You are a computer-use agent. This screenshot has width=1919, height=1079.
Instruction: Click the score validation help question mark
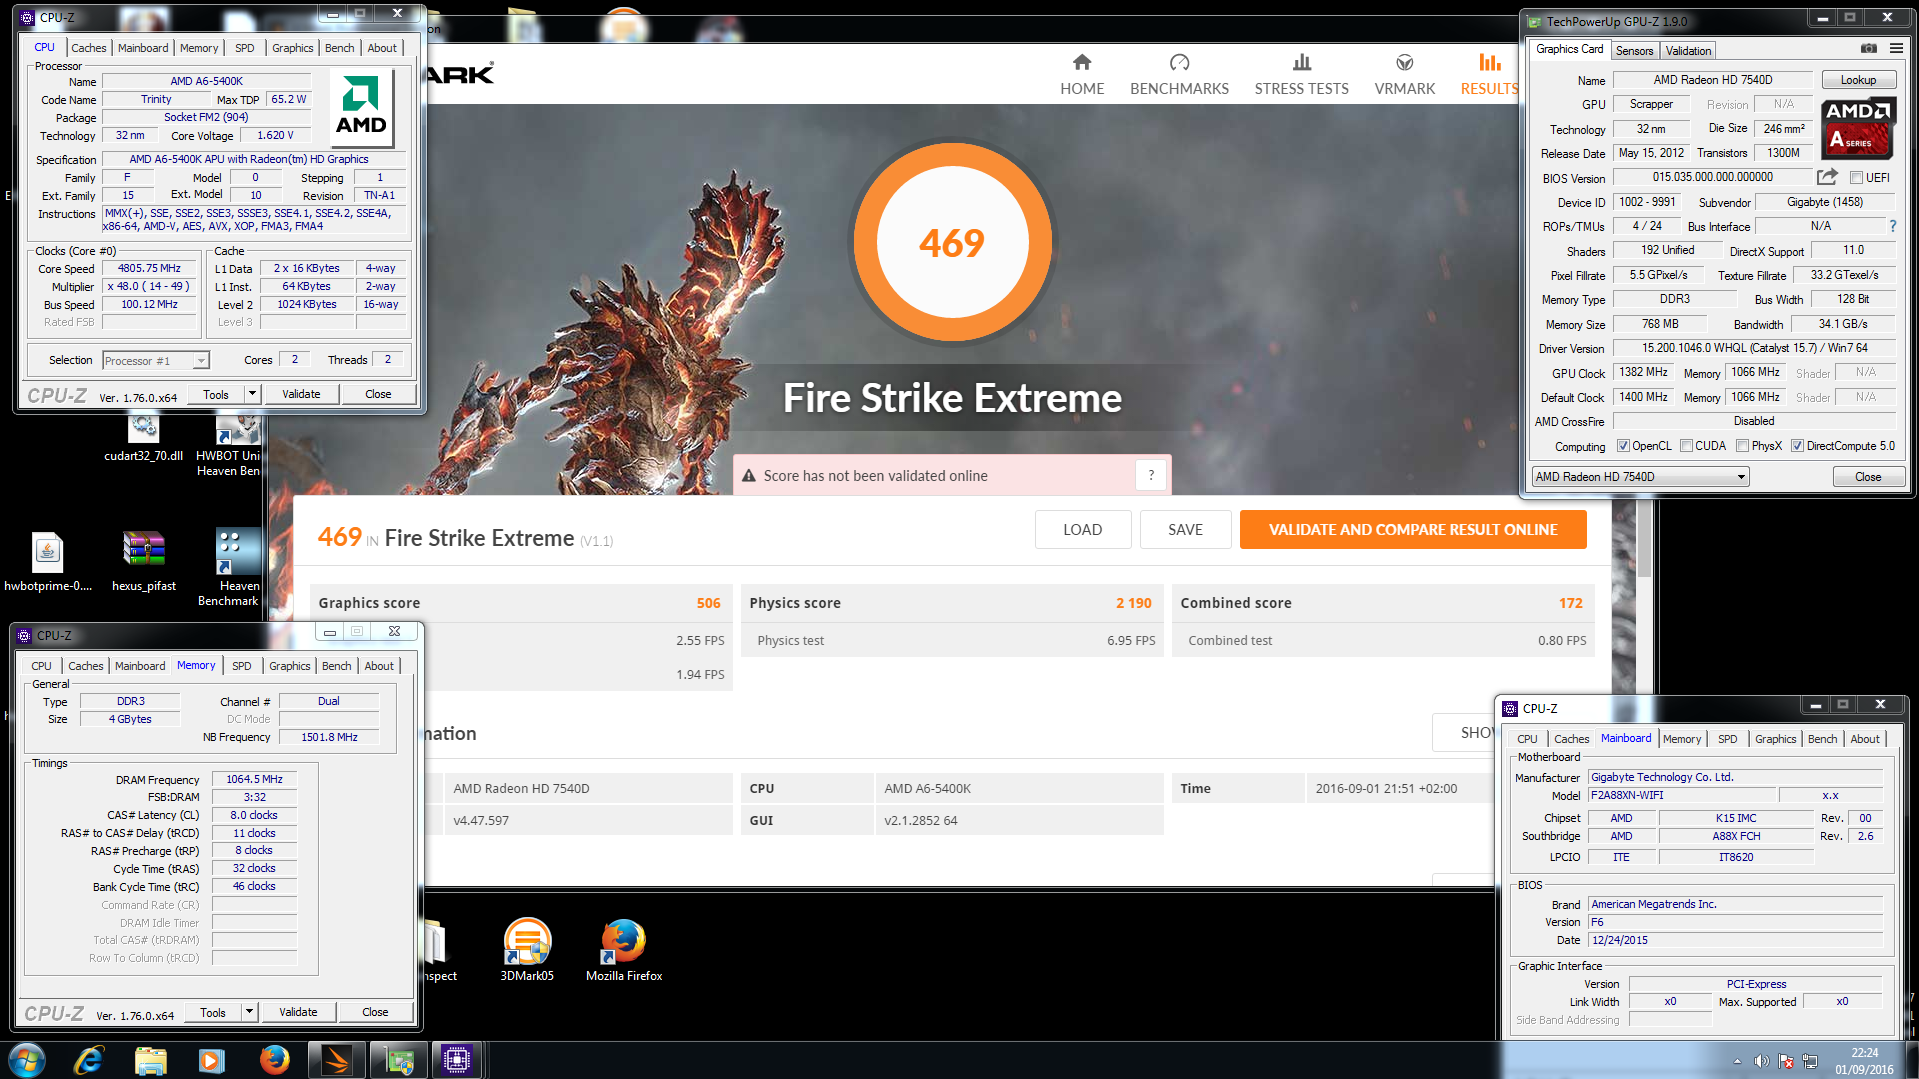(x=1151, y=475)
